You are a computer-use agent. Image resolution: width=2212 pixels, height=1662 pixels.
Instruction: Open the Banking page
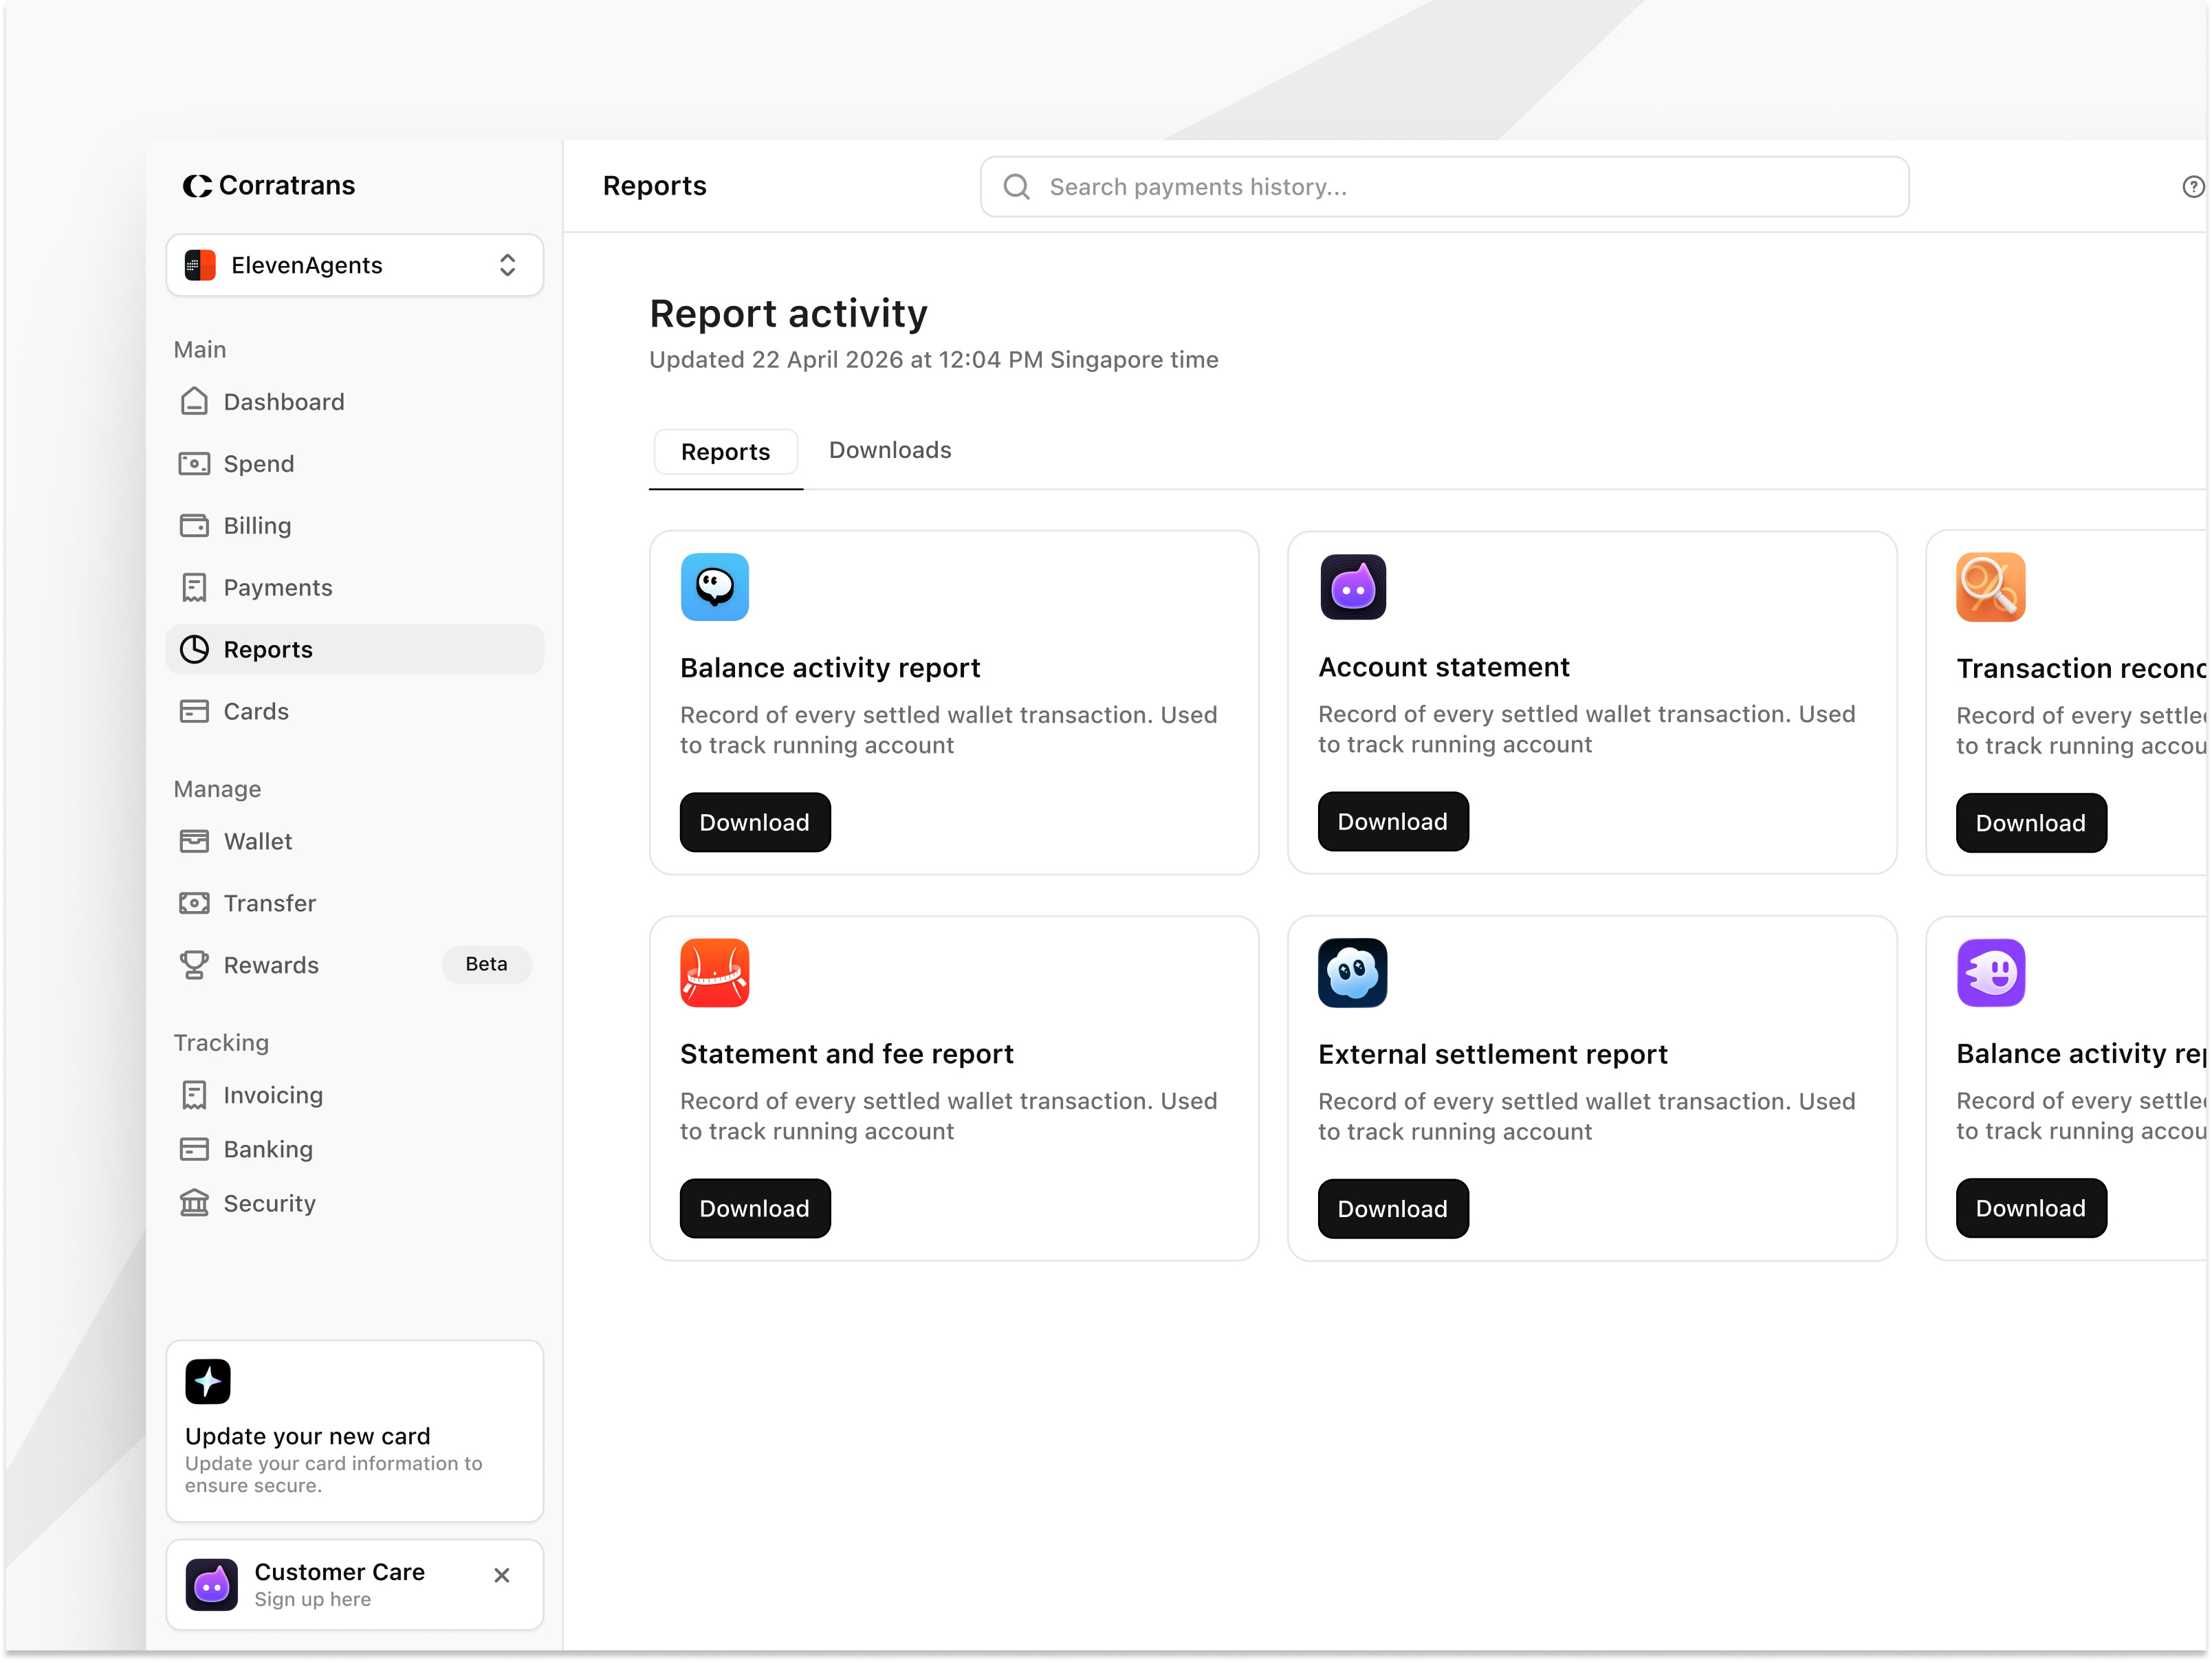(x=355, y=1149)
